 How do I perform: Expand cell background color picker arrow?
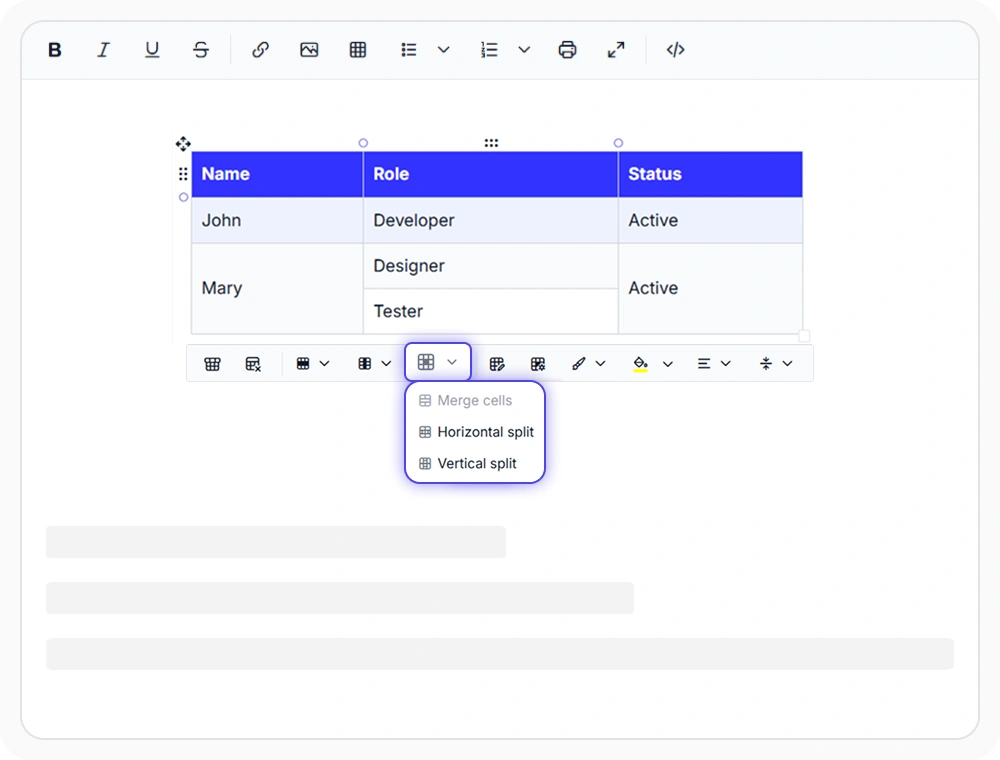click(x=668, y=364)
